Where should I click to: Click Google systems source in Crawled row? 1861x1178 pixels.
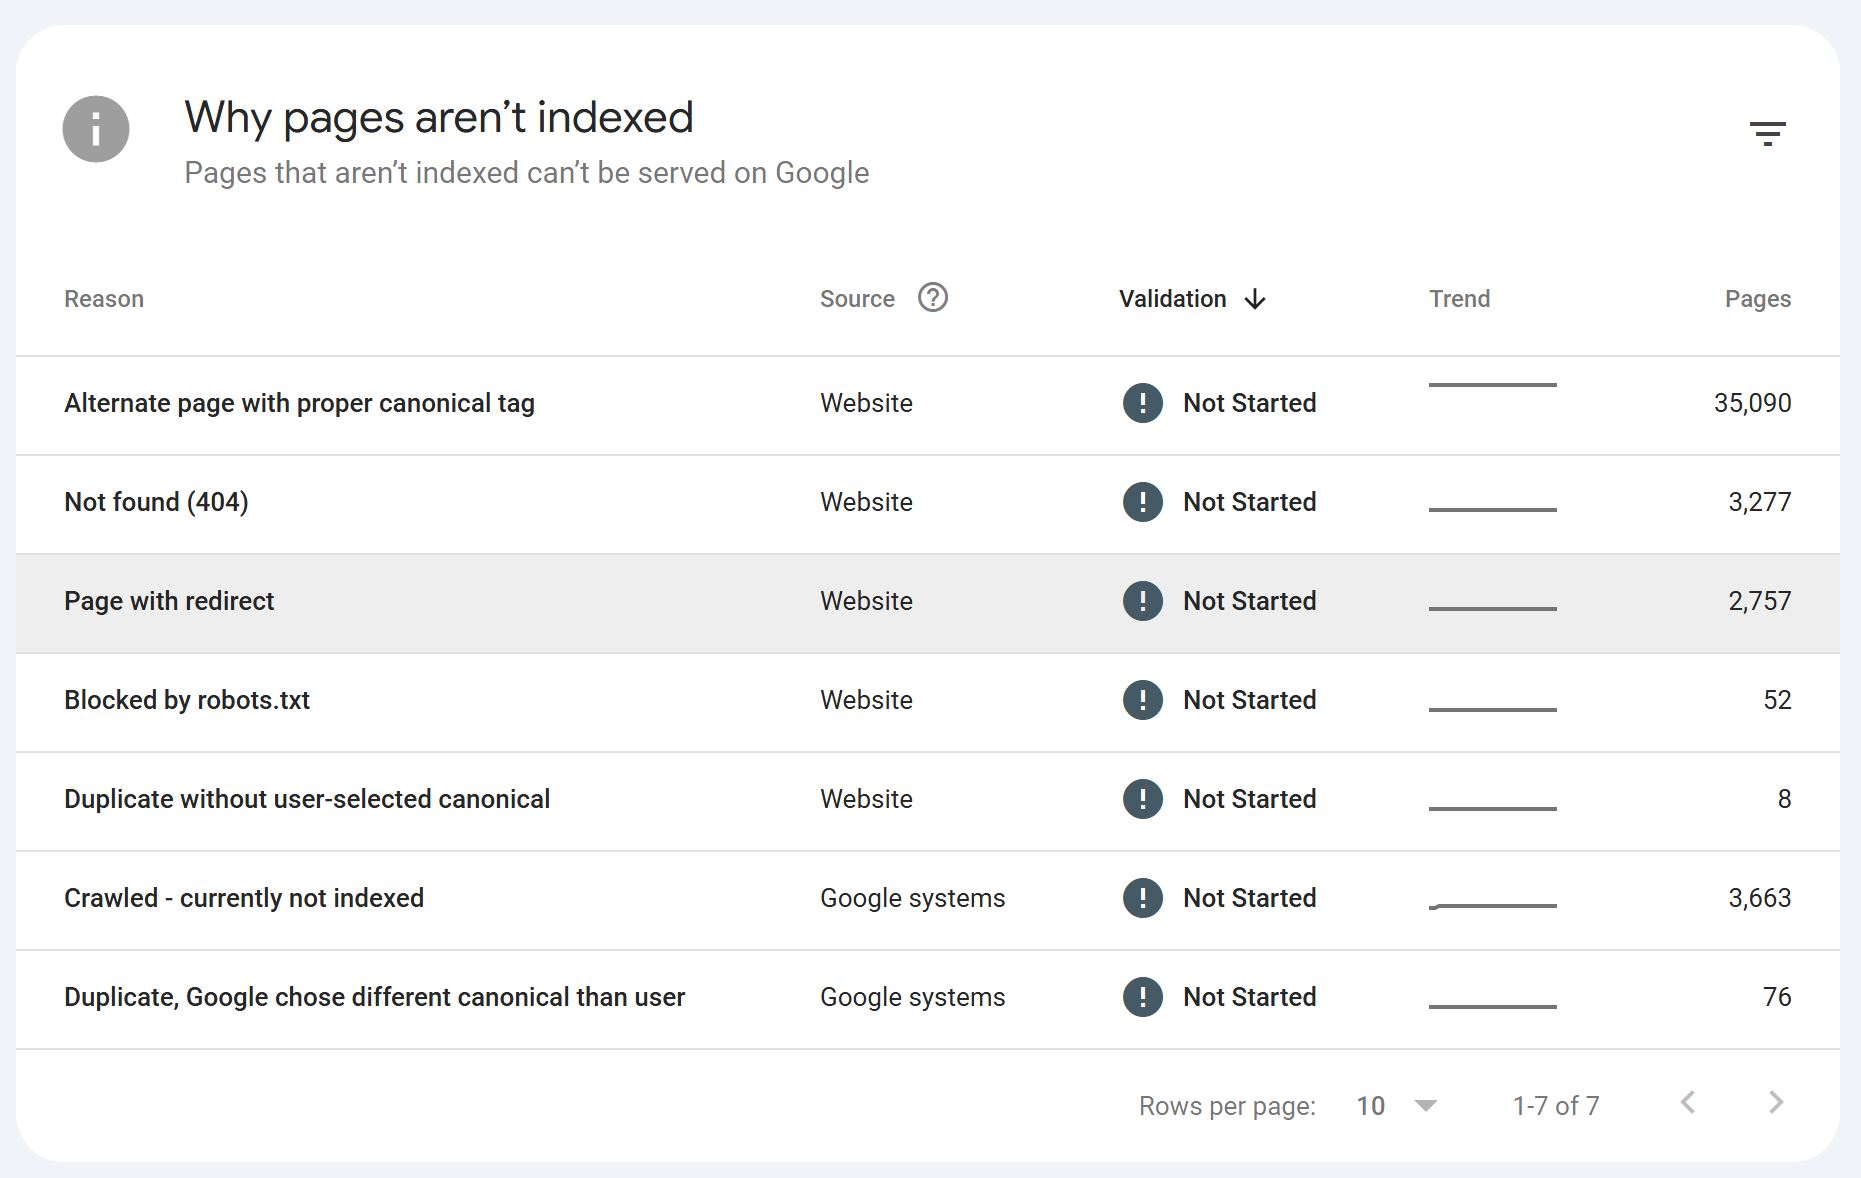(x=912, y=898)
